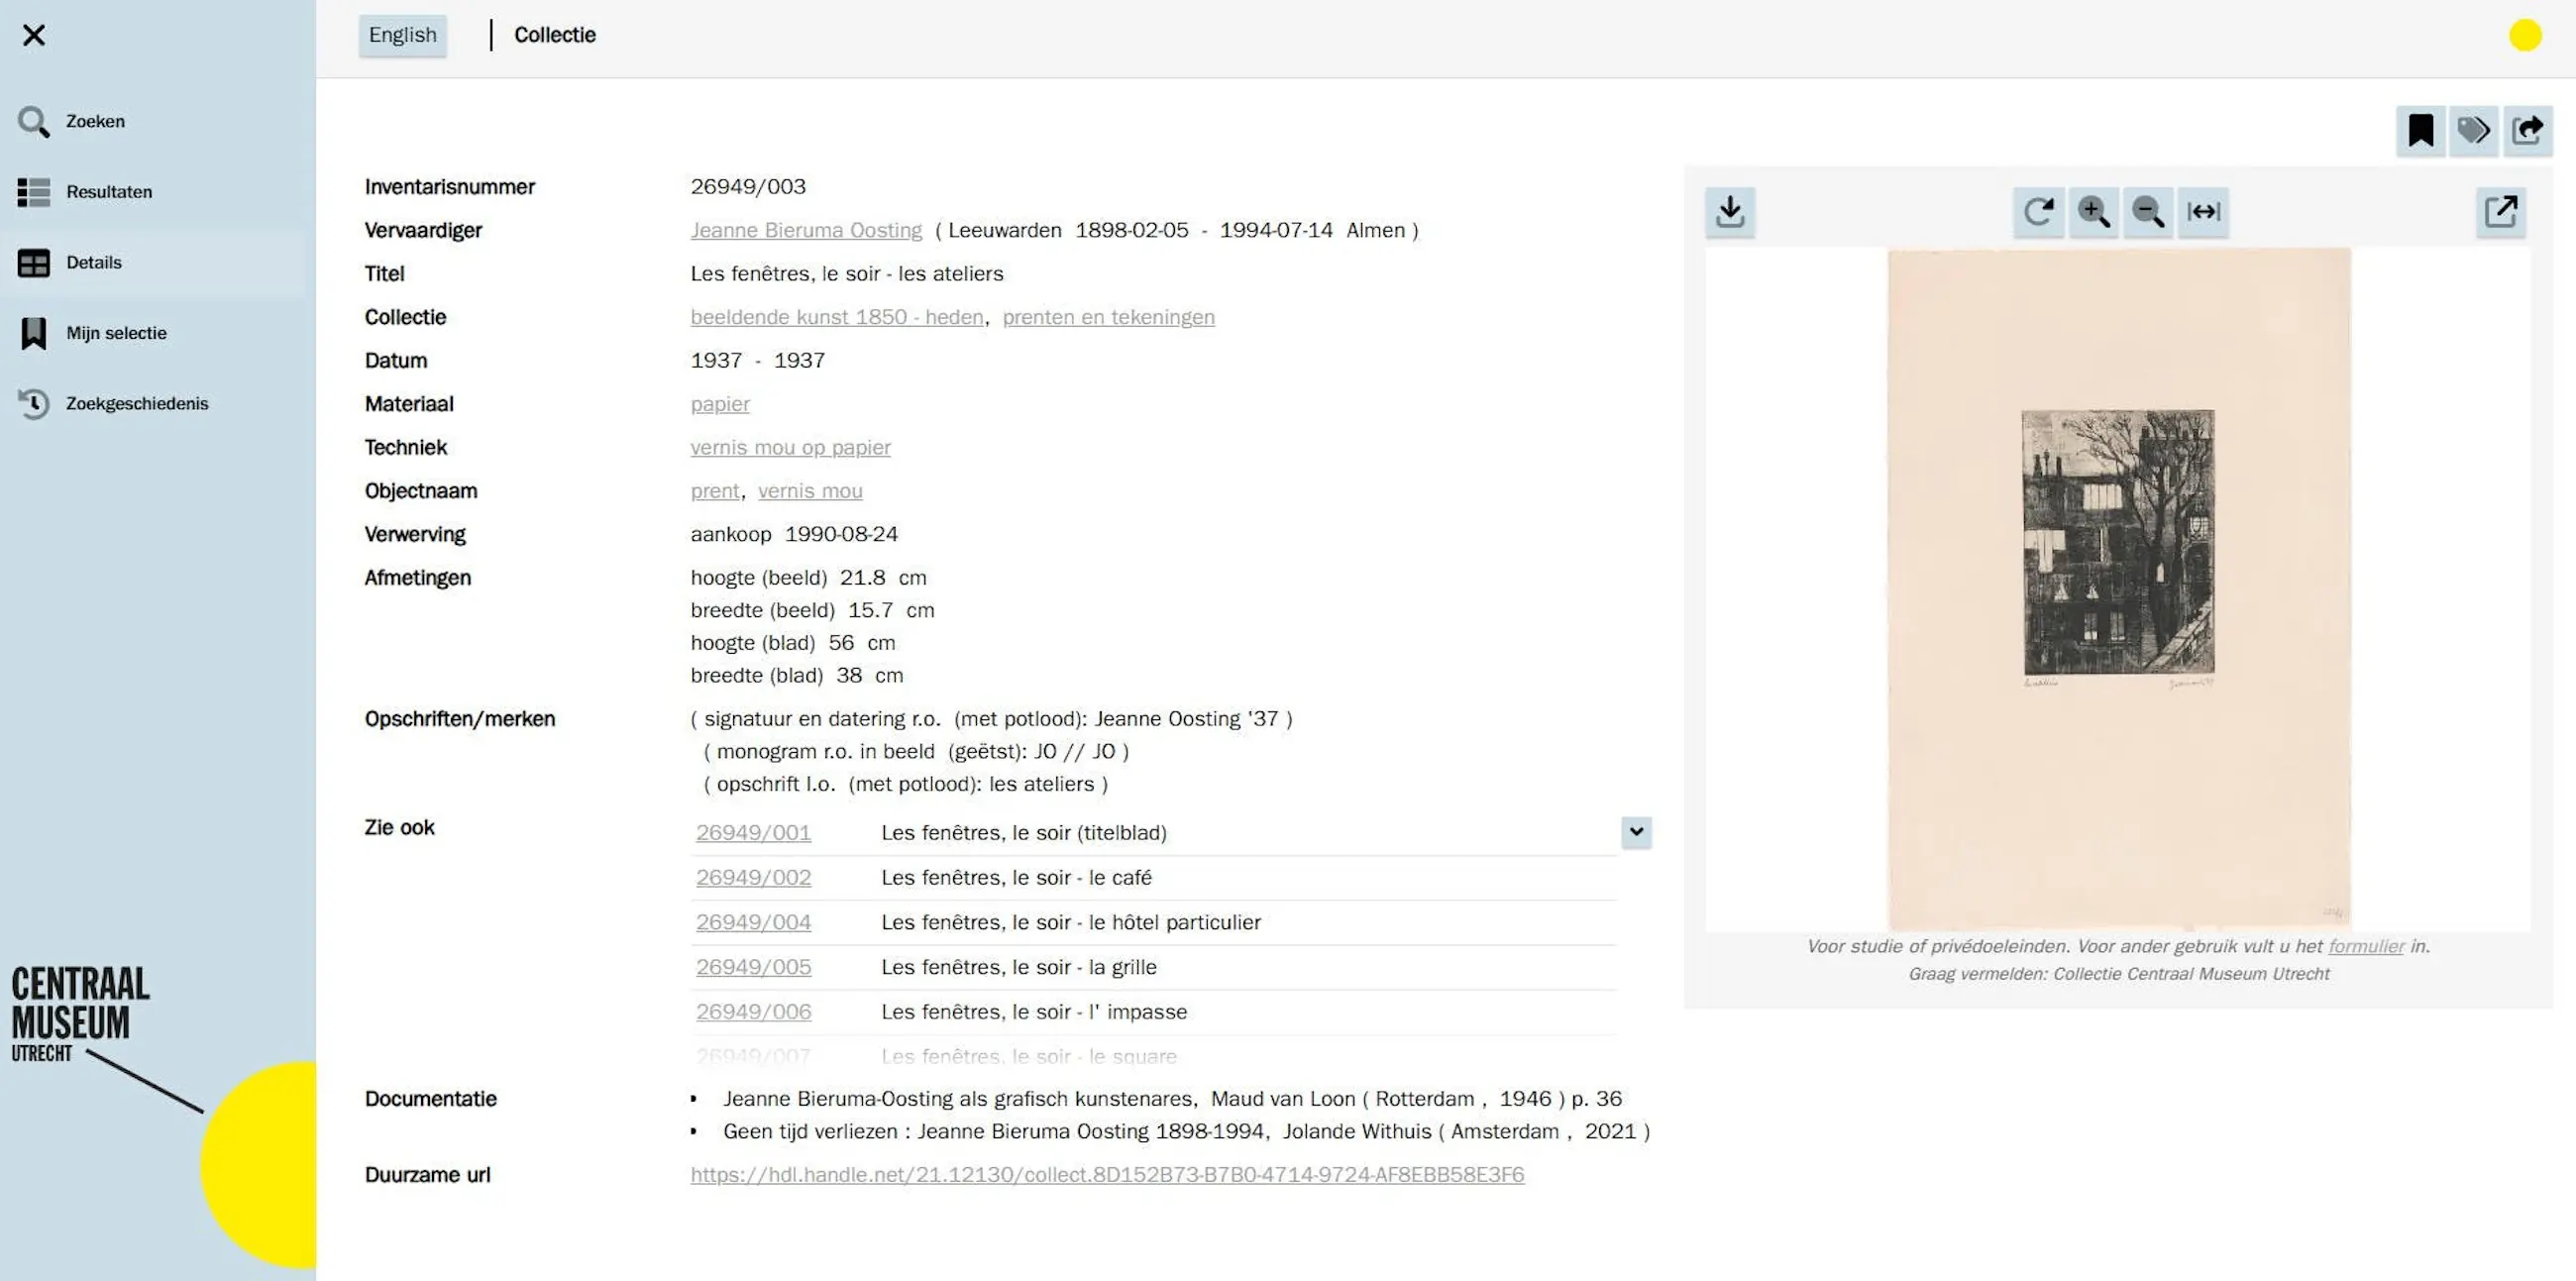This screenshot has height=1281, width=2576.
Task: Expand the Zie ook related list
Action: [1636, 831]
